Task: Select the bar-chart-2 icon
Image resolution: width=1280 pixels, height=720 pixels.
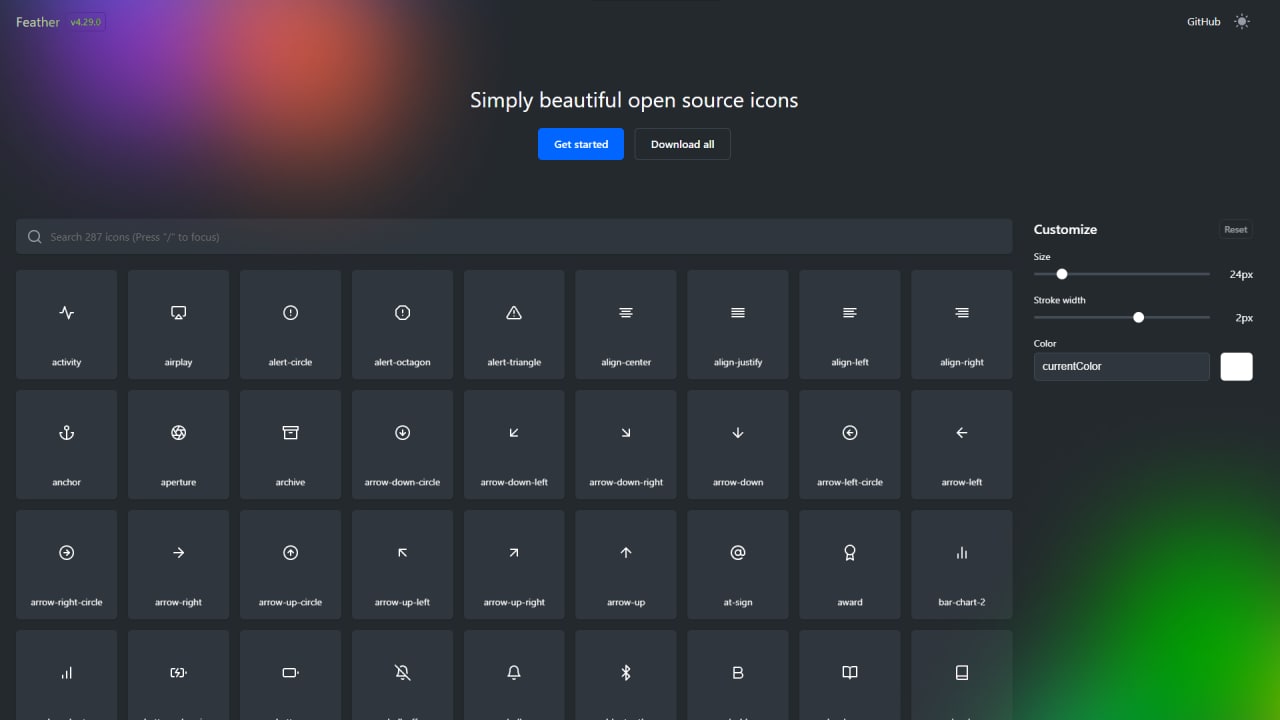Action: [962, 564]
